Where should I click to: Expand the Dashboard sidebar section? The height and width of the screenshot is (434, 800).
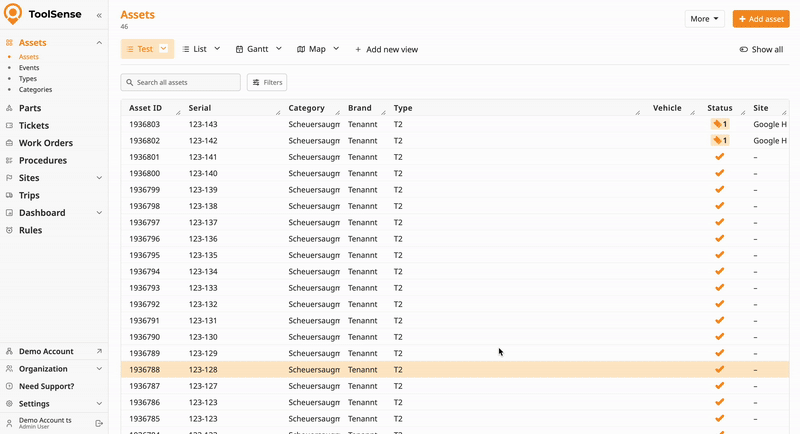(99, 213)
